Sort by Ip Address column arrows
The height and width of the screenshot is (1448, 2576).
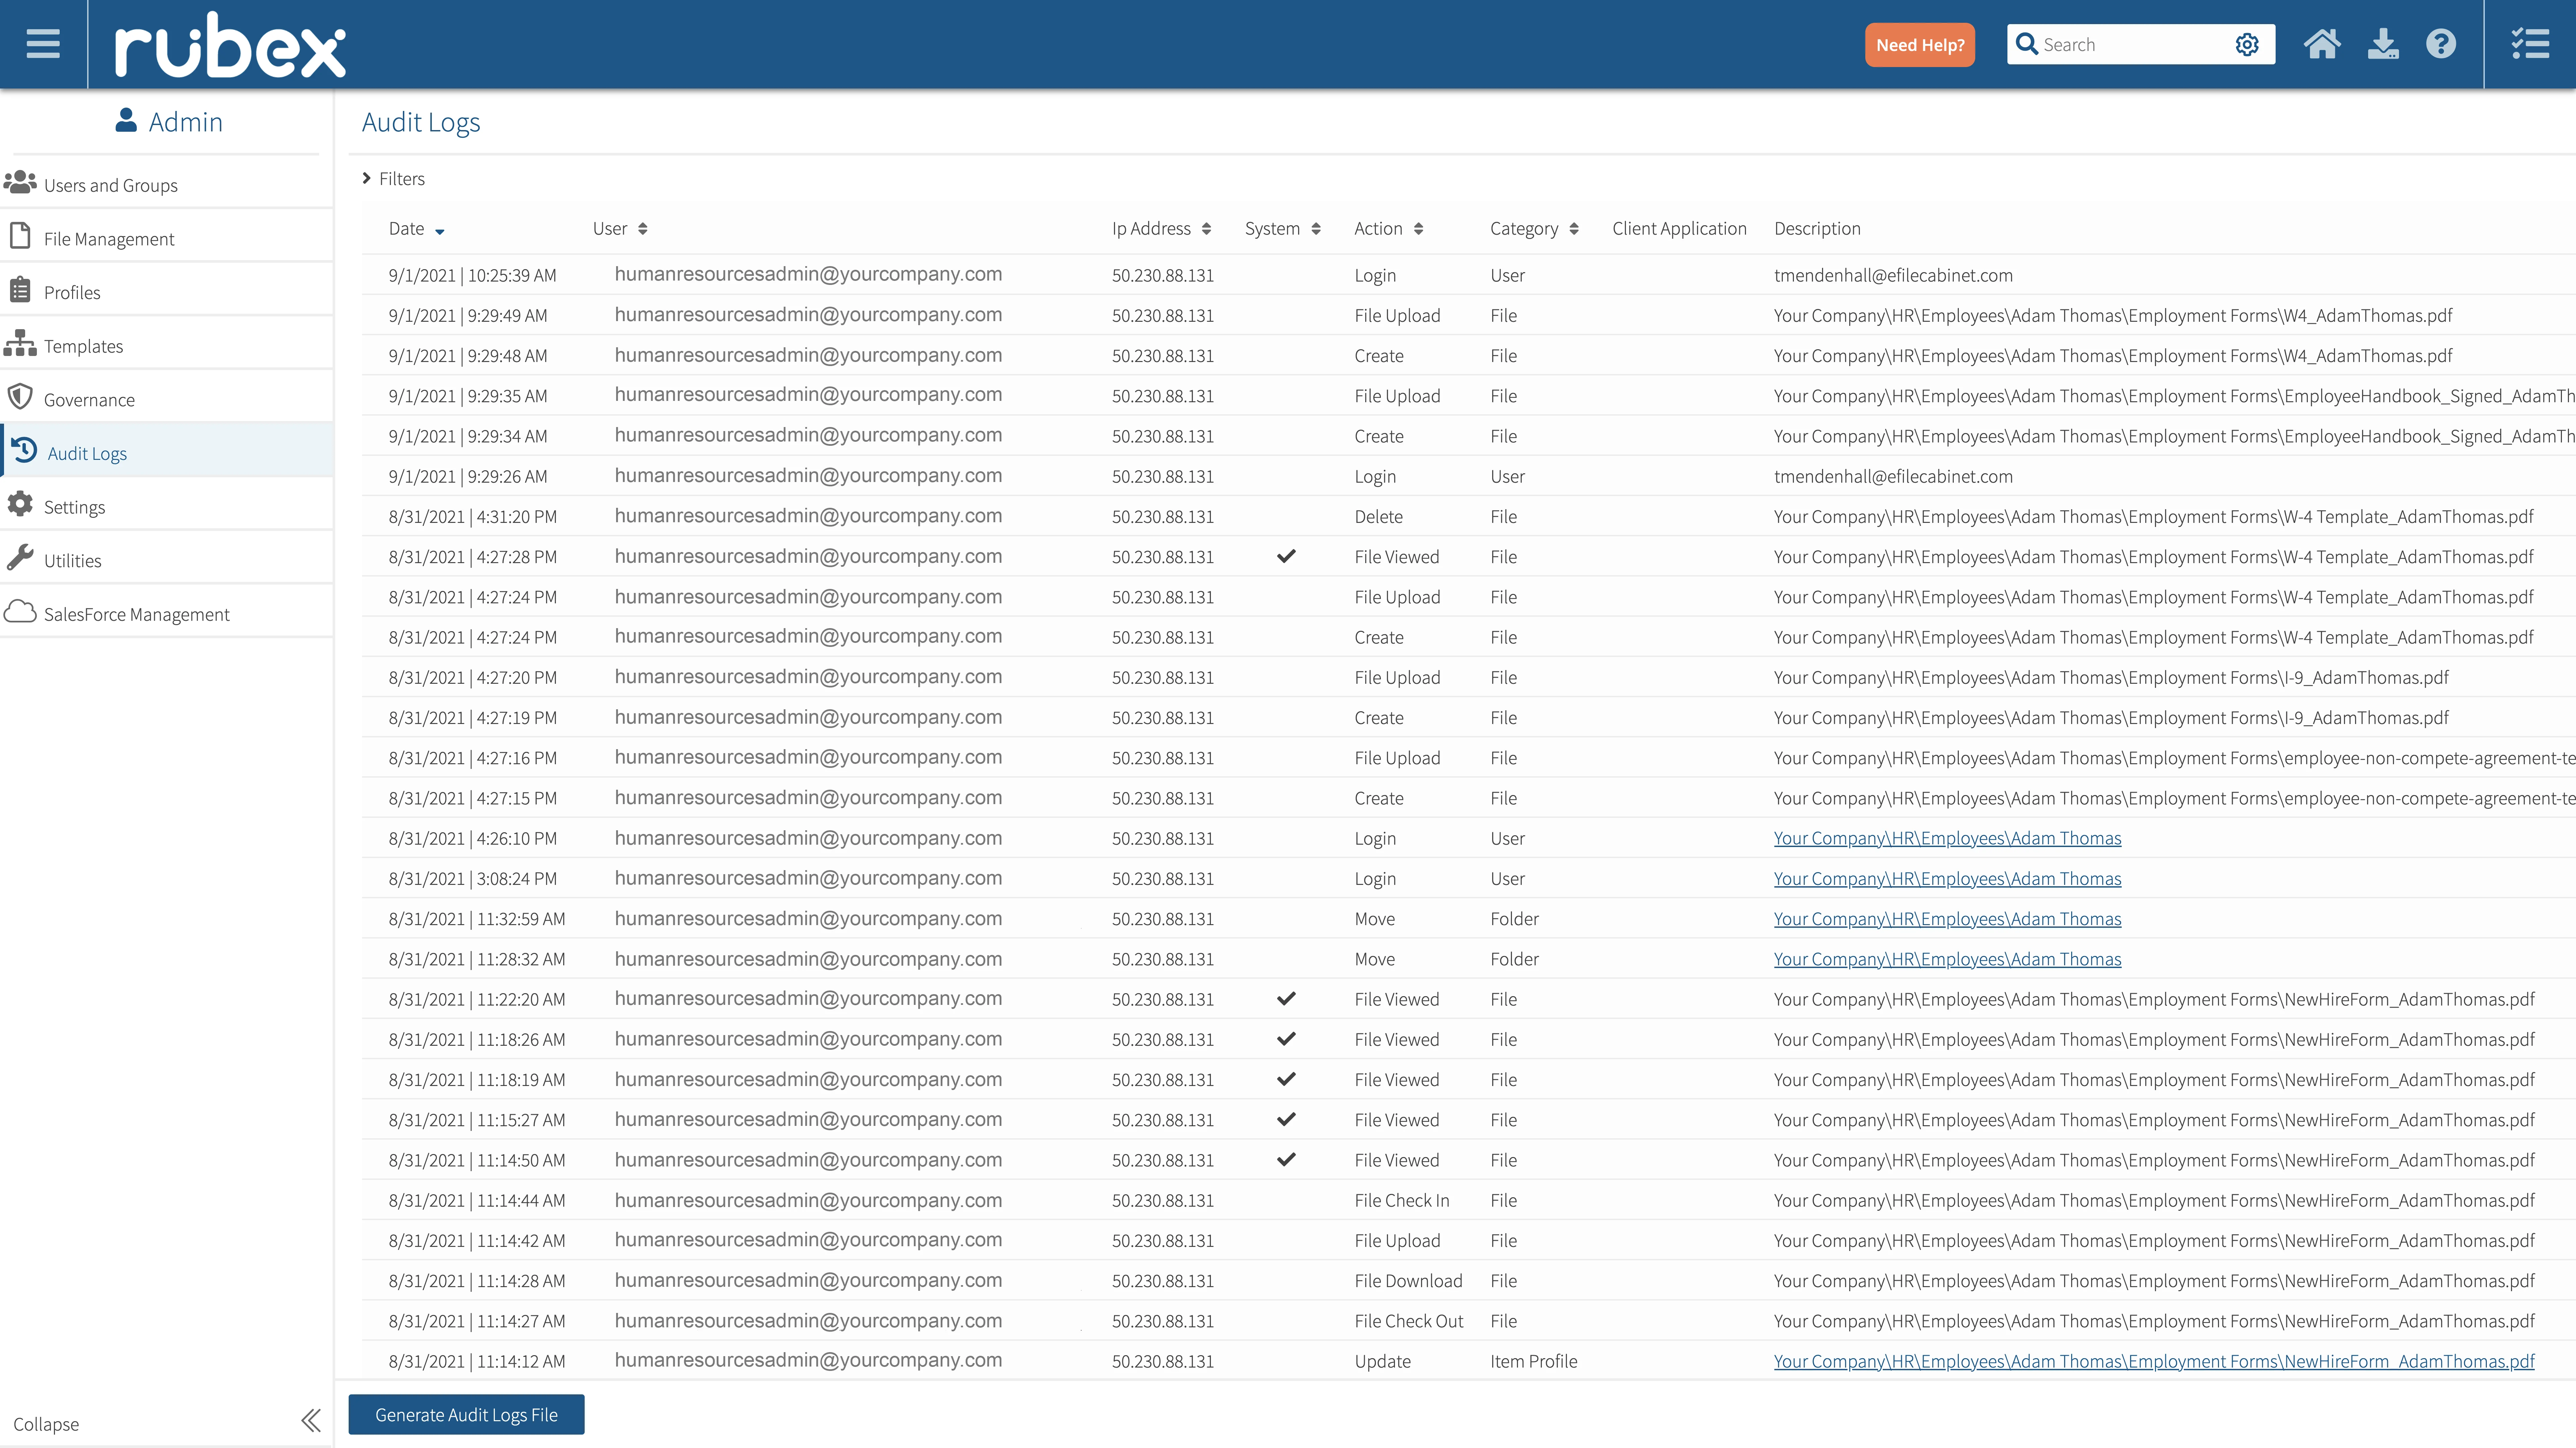[1206, 229]
